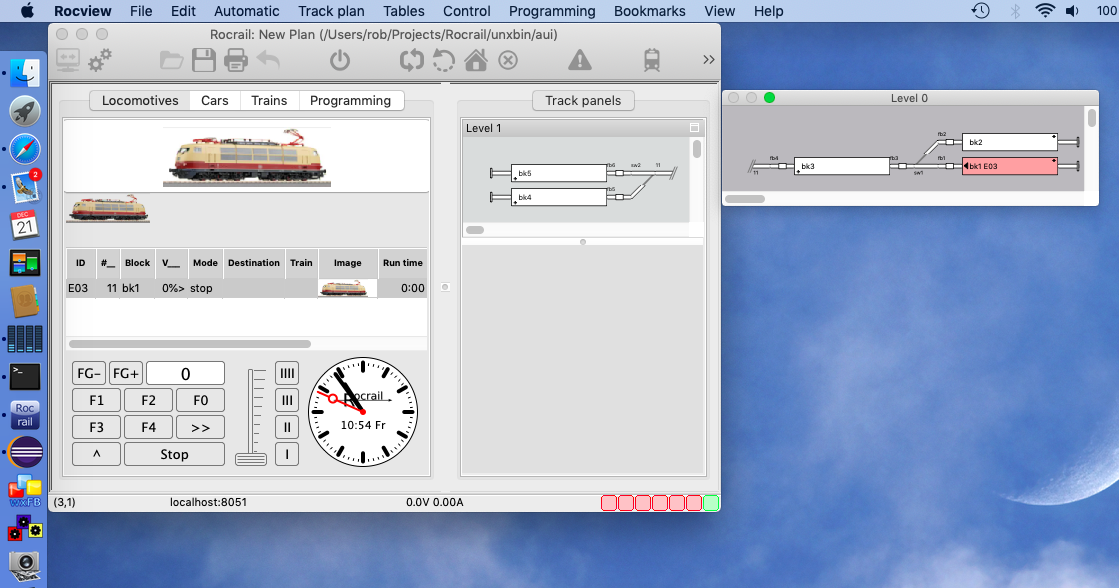1119x588 pixels.
Task: Click the locomotive icon in toolbar
Action: [652, 61]
